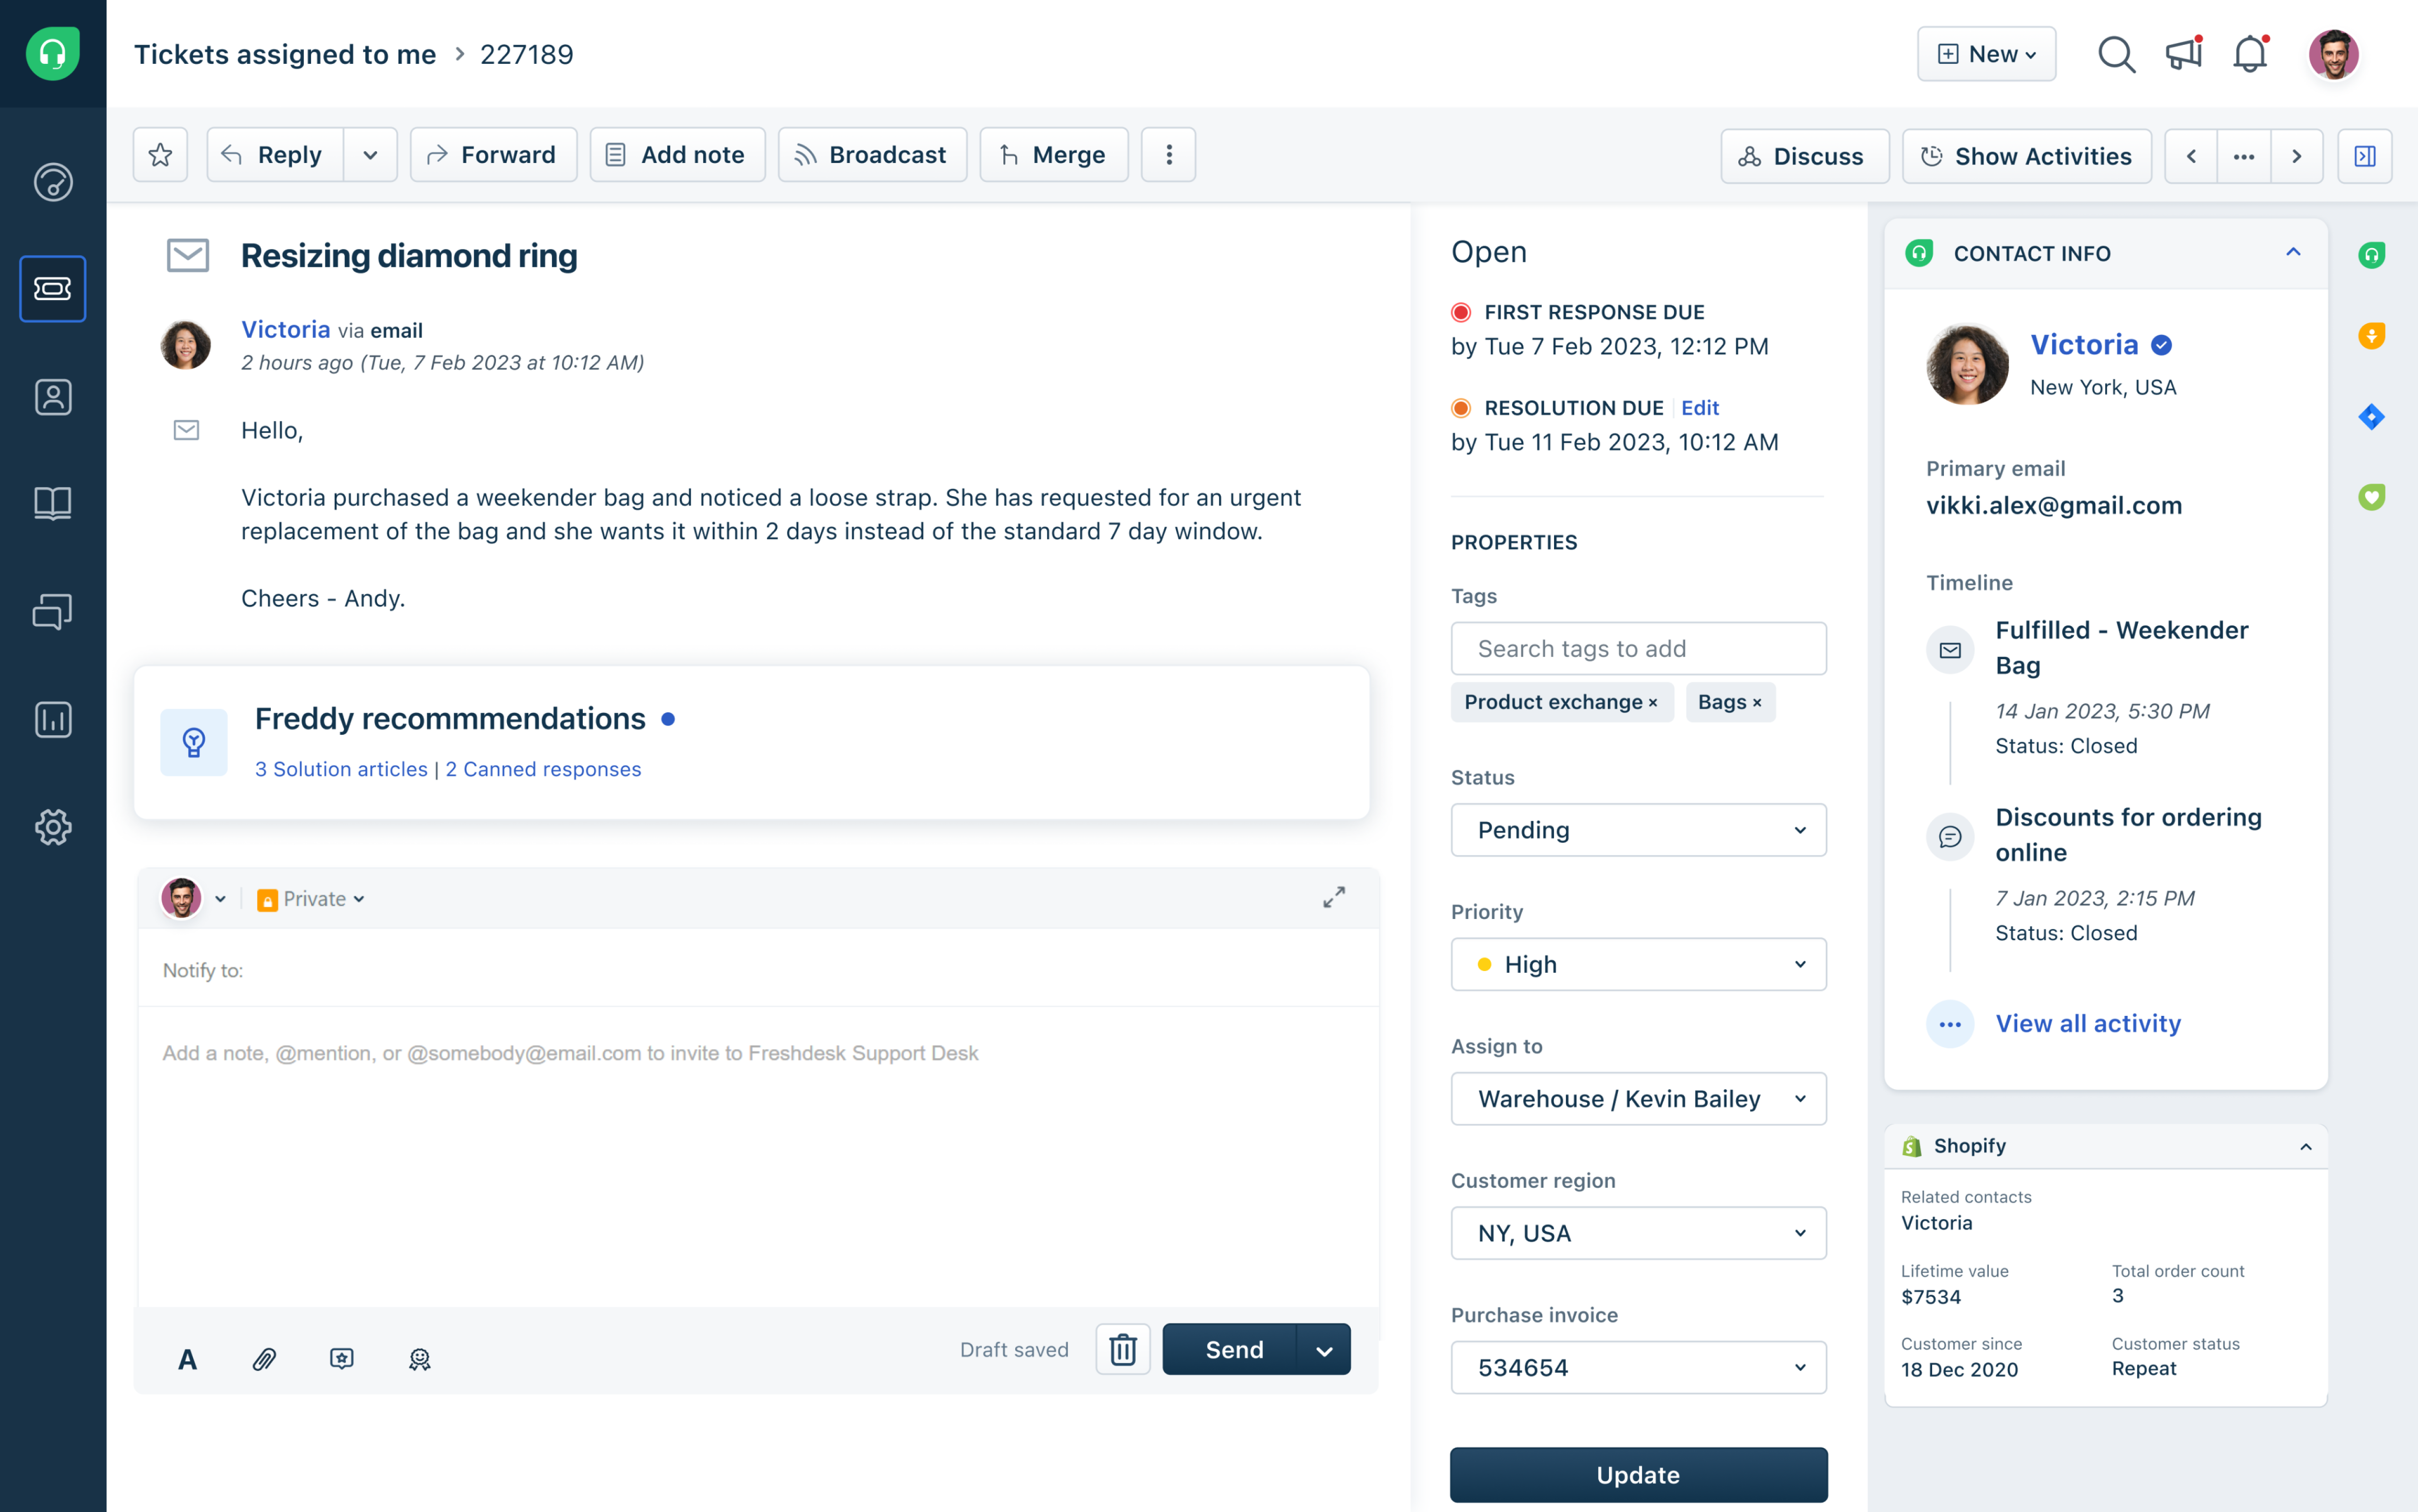Open the overflow menu beside Merge
The image size is (2418, 1512).
1167,154
